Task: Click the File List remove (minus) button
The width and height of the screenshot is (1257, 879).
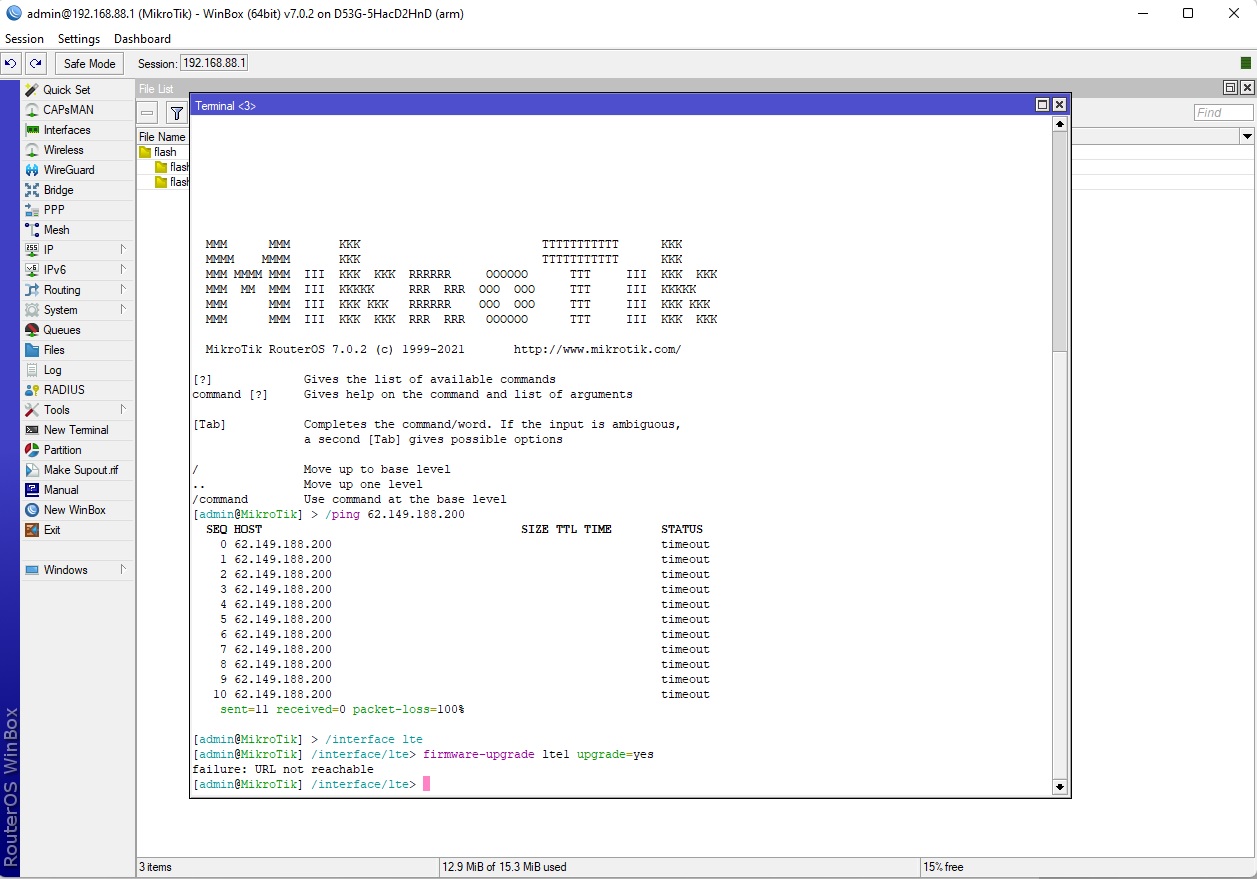Action: (148, 113)
